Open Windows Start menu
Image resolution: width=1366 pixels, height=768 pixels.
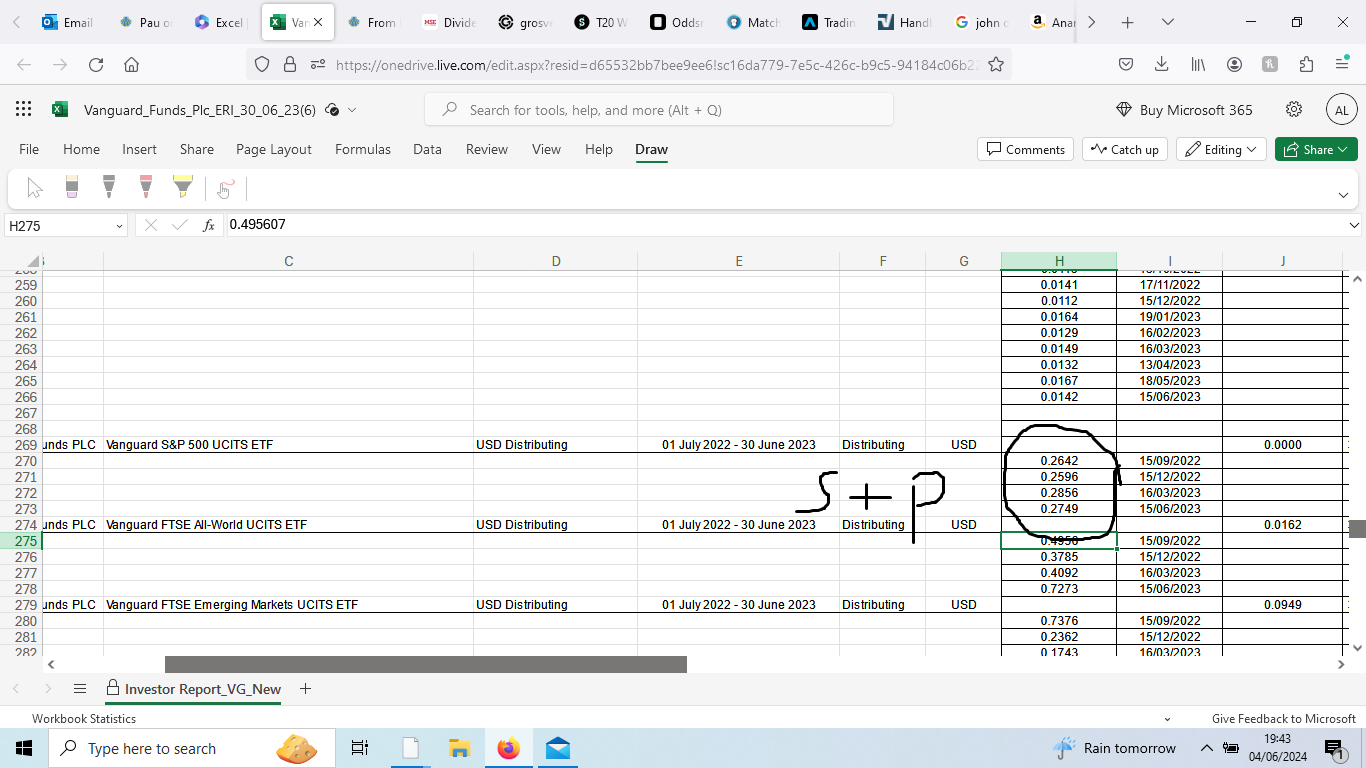(x=24, y=748)
